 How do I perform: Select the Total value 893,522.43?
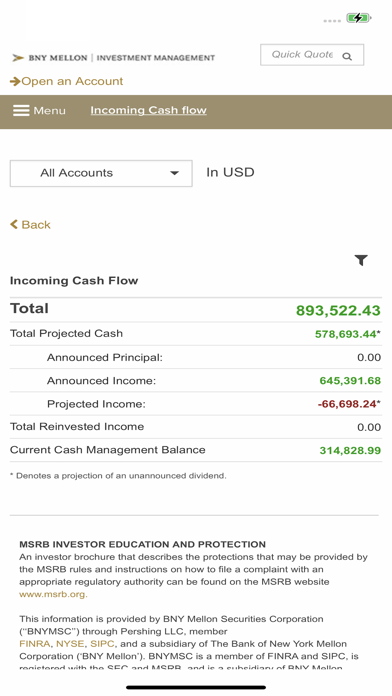[338, 310]
